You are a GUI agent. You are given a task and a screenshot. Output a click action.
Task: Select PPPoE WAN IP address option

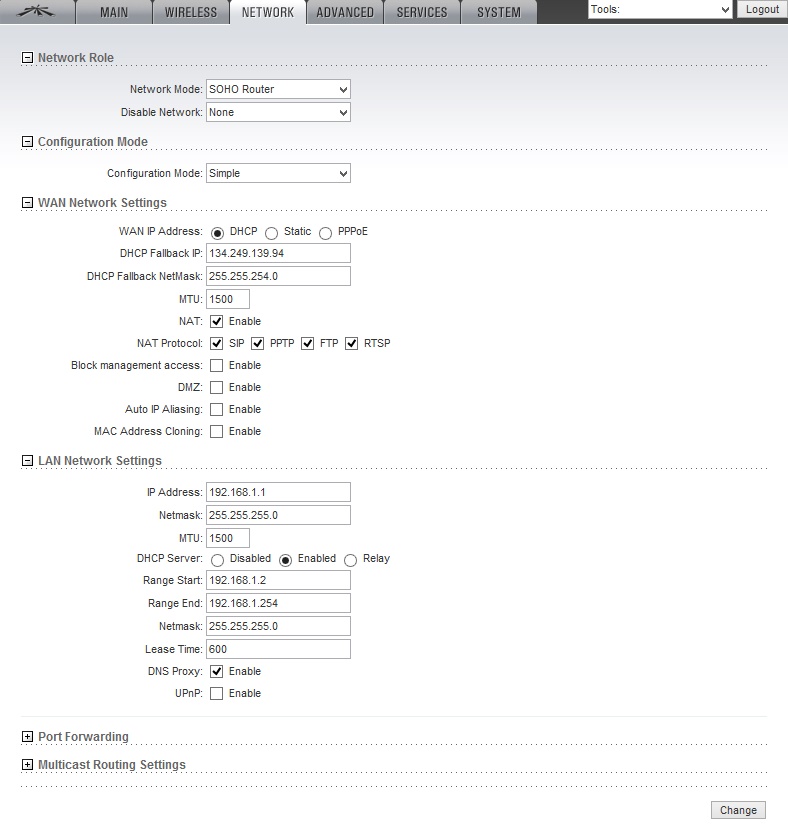click(326, 232)
